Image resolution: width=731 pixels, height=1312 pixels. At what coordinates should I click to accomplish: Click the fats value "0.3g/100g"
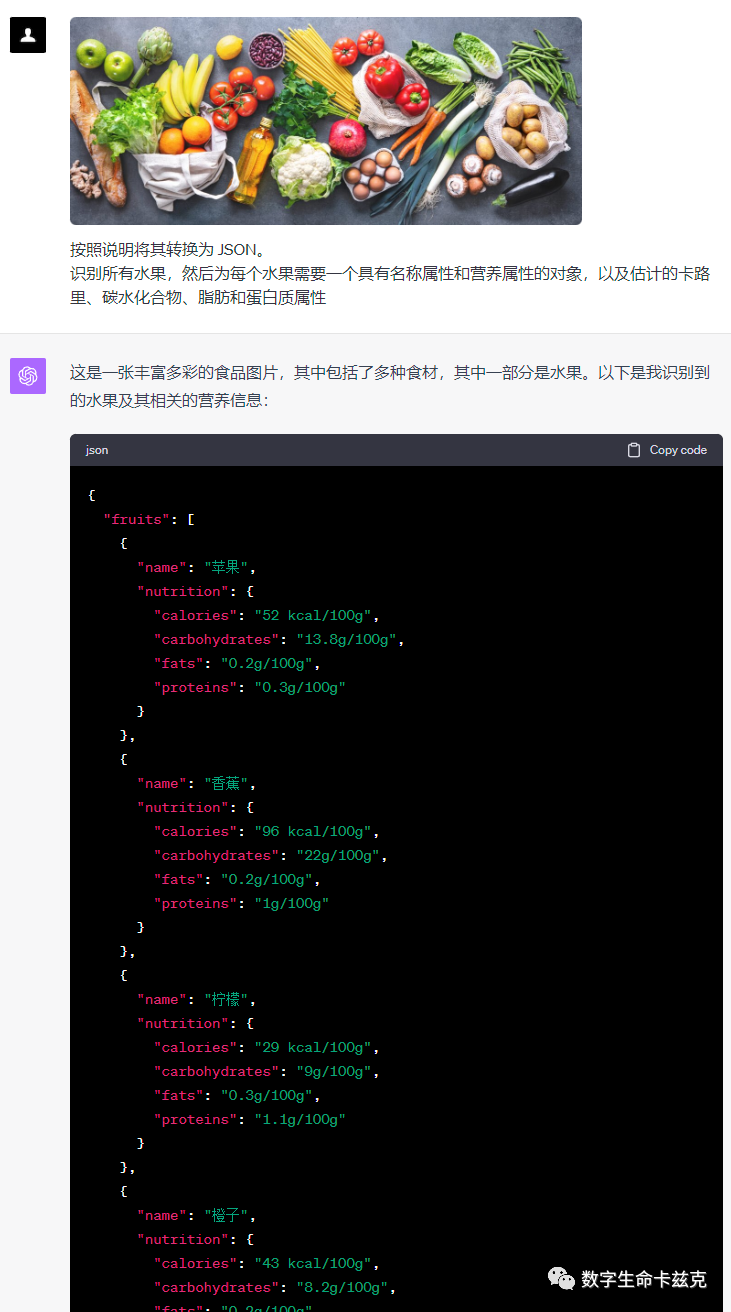(x=266, y=1095)
